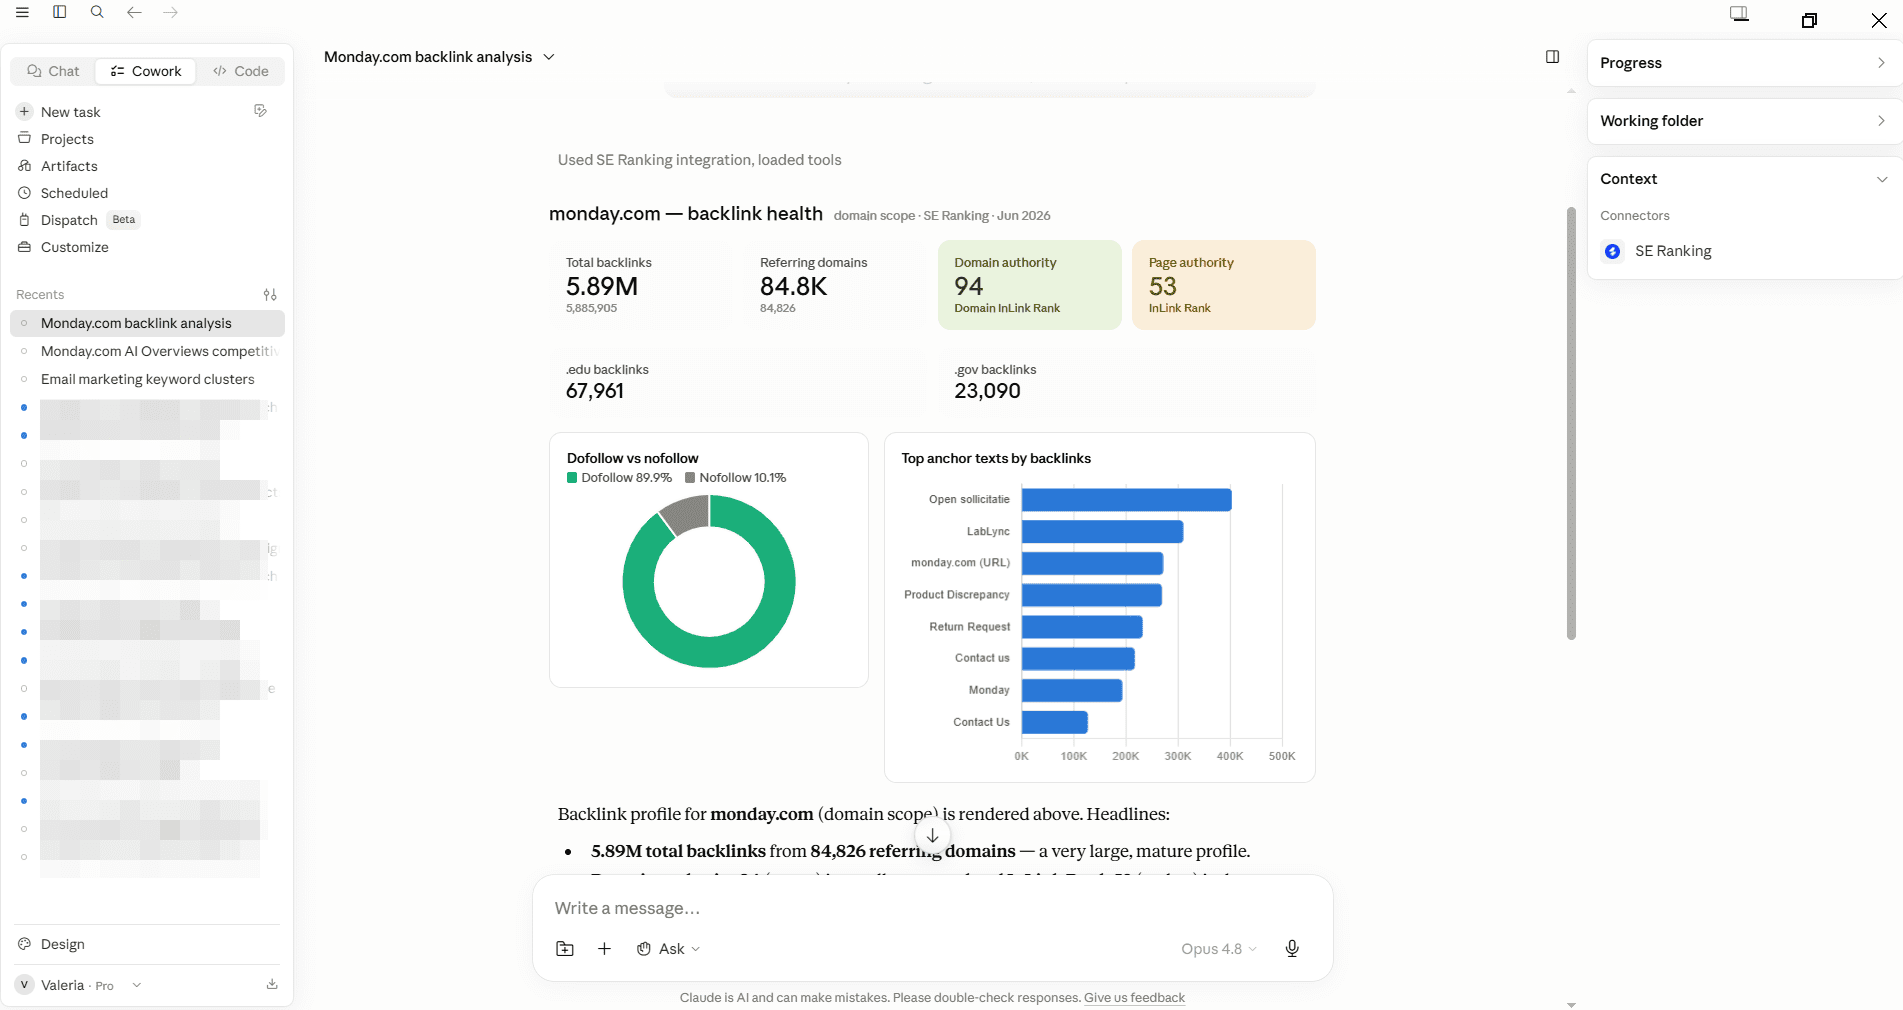This screenshot has width=1903, height=1010.
Task: Click the .edu backlinks 67,961 value
Action: [594, 391]
